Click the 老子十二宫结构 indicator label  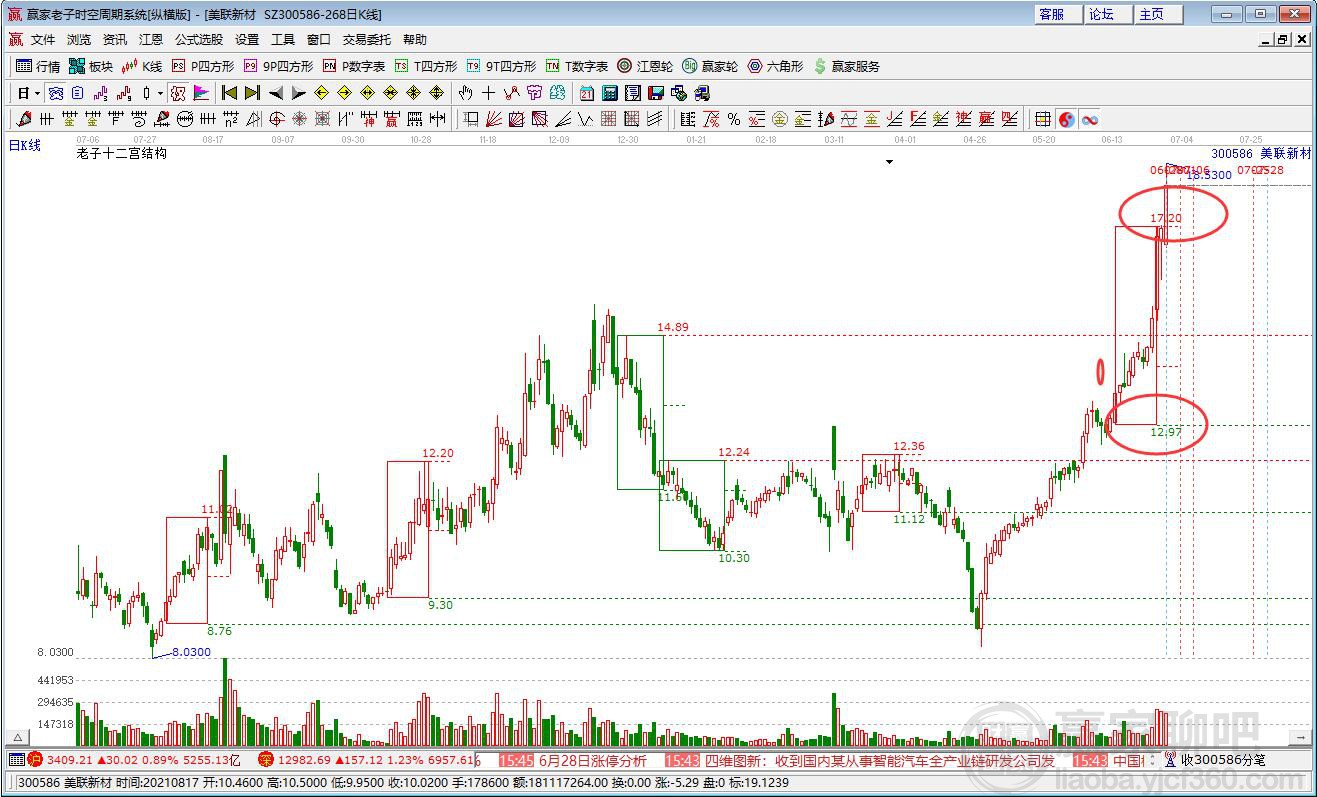pyautogui.click(x=121, y=153)
